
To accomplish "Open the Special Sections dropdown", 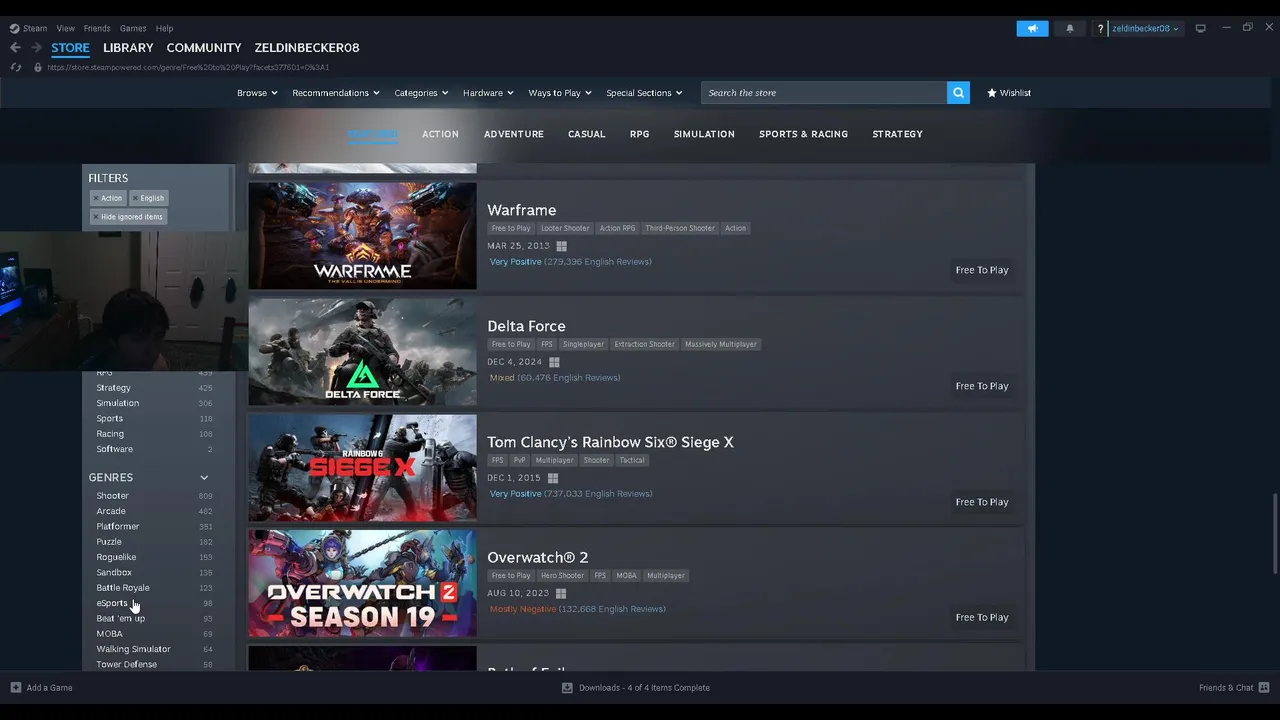I will coord(644,93).
